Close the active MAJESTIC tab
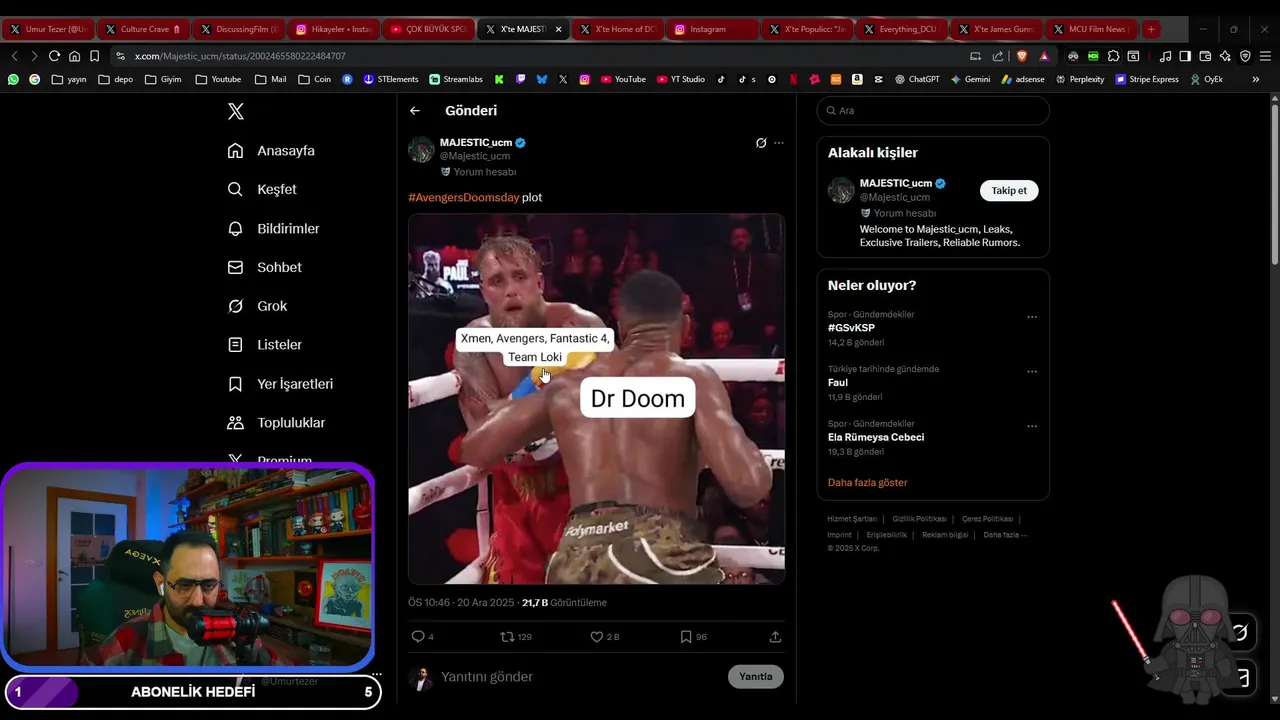This screenshot has width=1280, height=720. 558,29
